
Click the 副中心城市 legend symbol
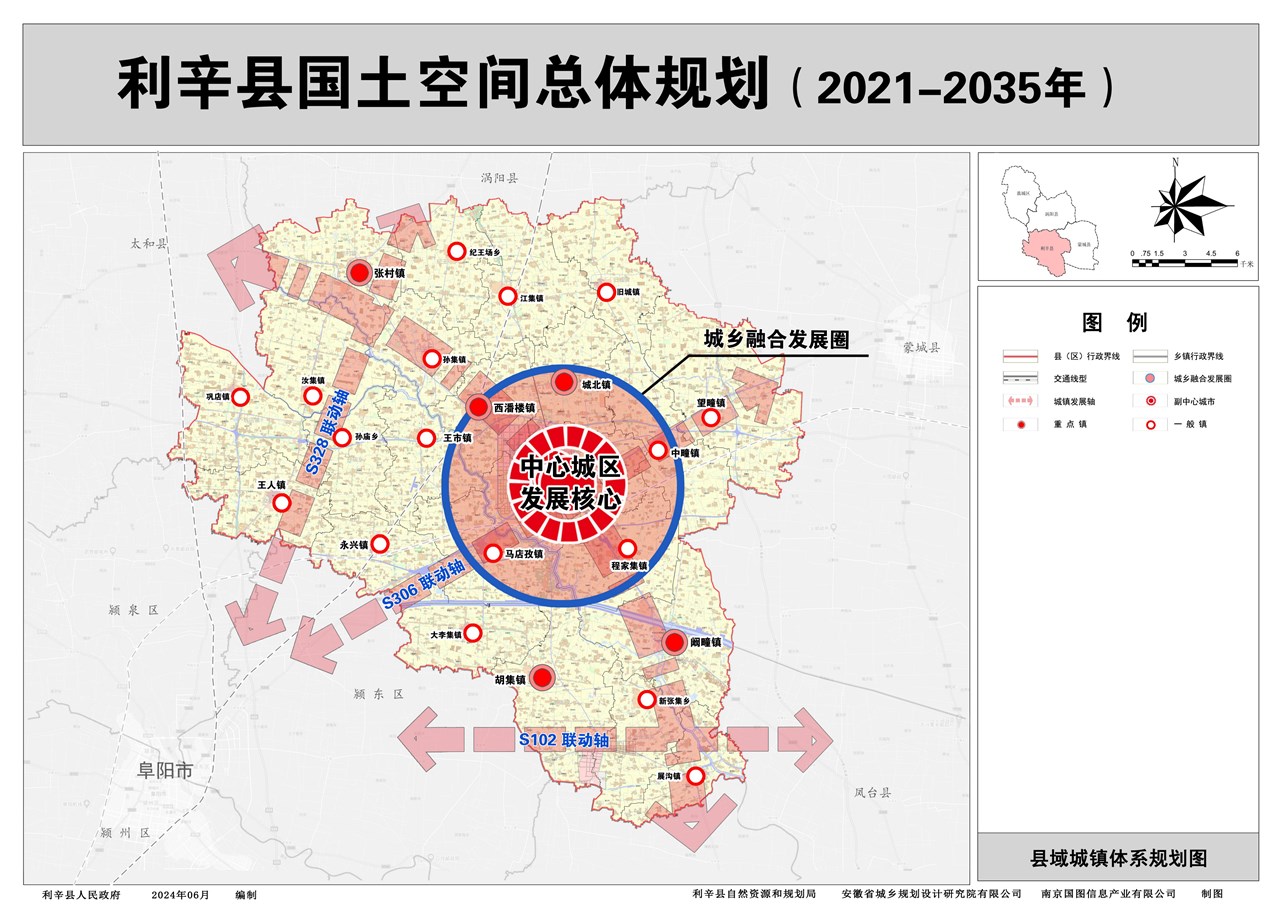click(1151, 401)
